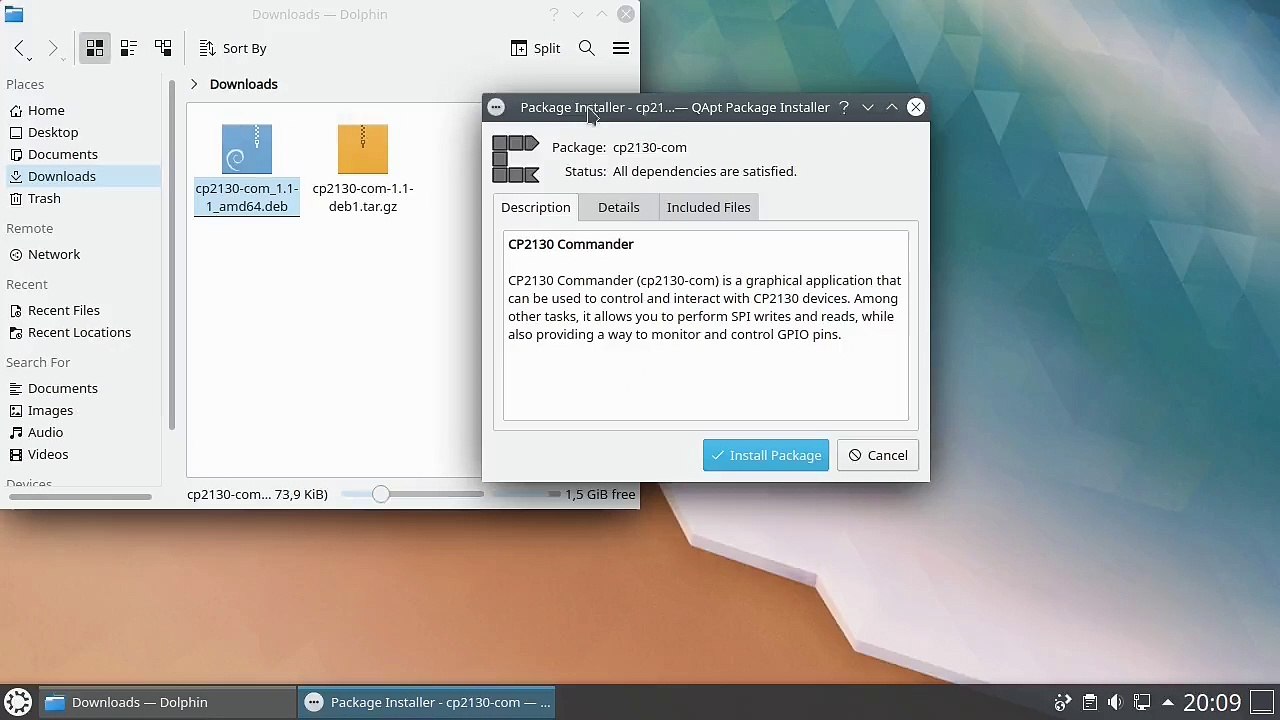Viewport: 1280px width, 720px height.
Task: Switch to Package Installer taskbar entry
Action: (428, 702)
